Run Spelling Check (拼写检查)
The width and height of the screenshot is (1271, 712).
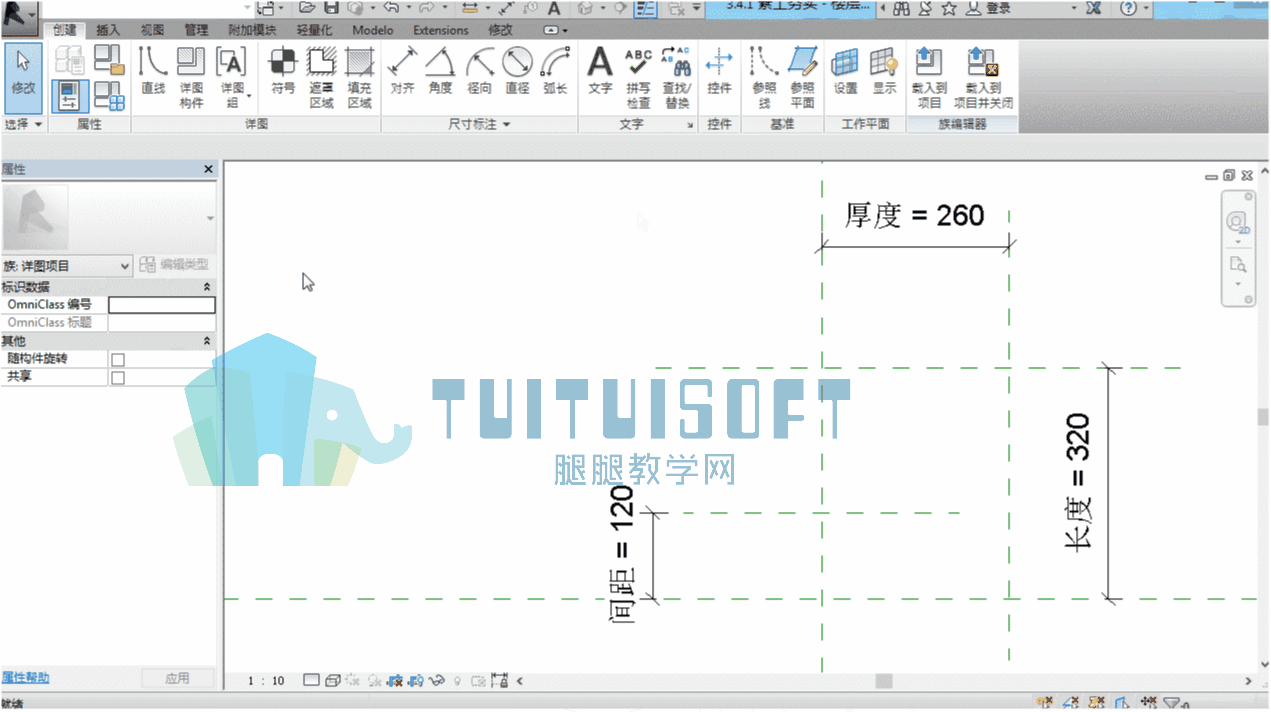point(638,77)
